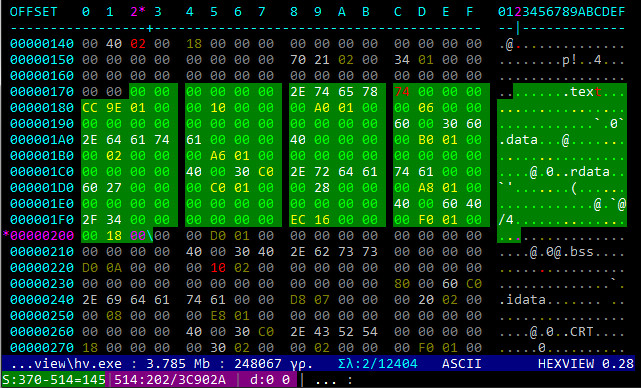This screenshot has width=641, height=388.
Task: Click the selection range S:370-514=145 field
Action: 54,380
